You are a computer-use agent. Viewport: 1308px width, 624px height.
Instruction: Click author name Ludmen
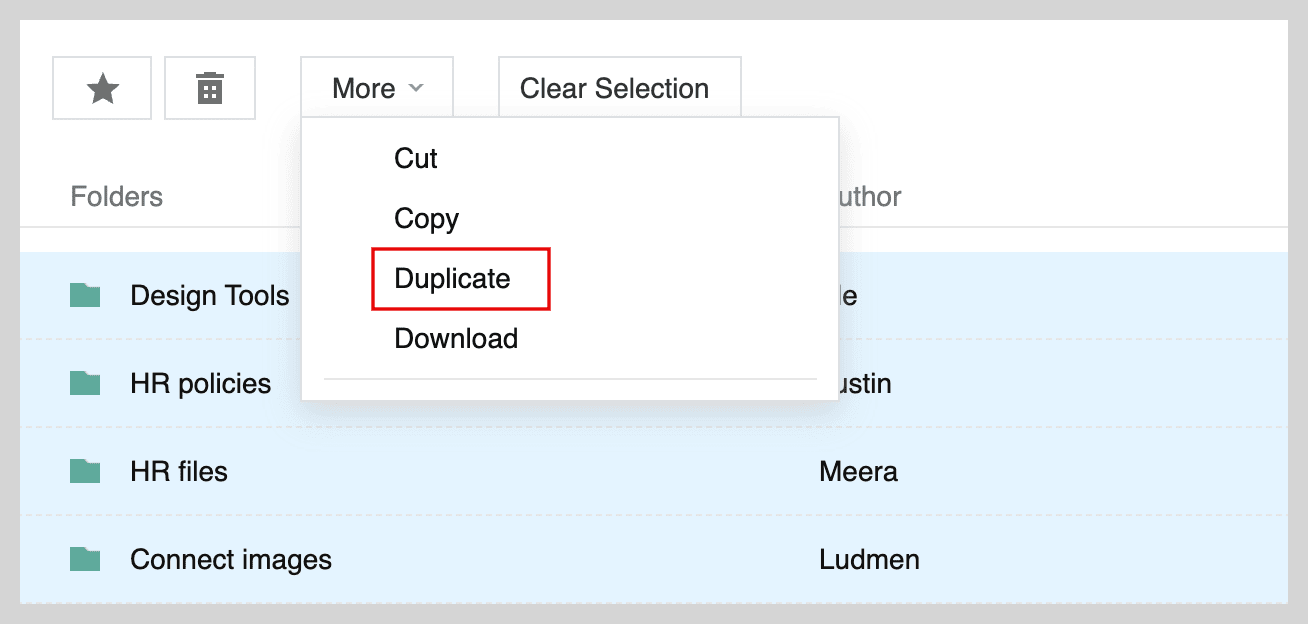[869, 559]
